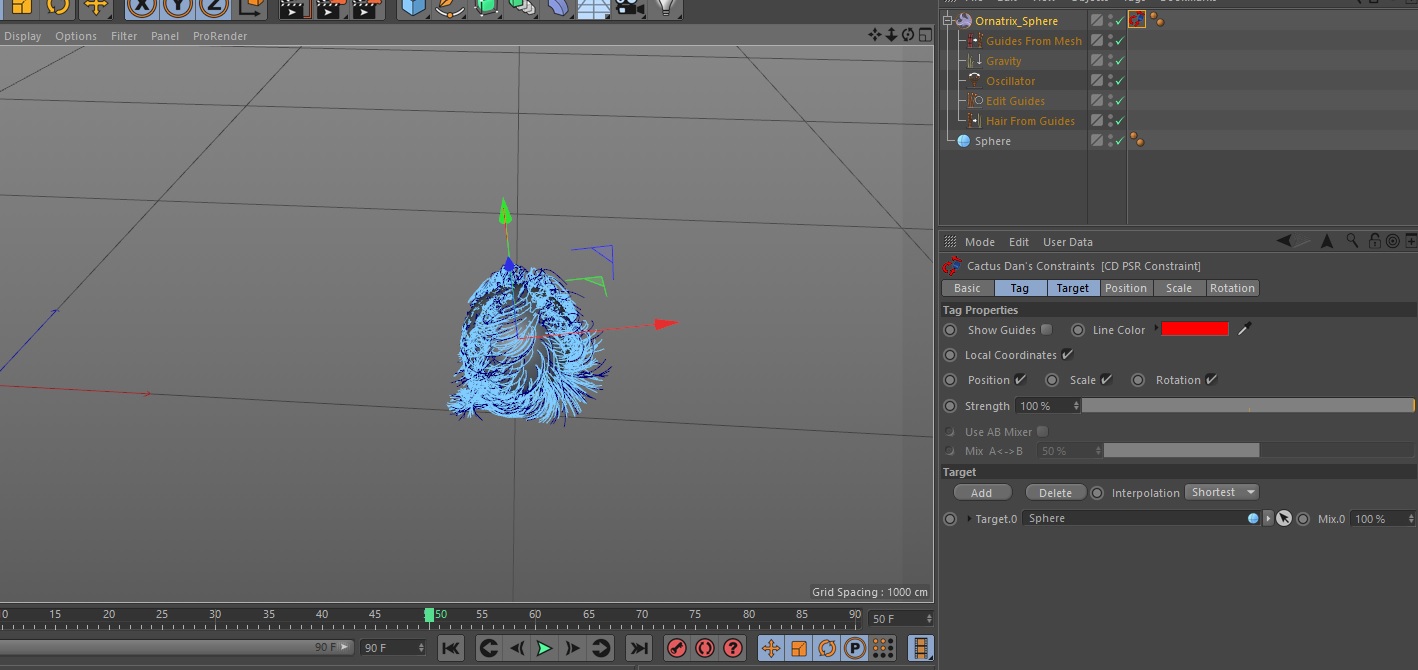Toggle the PLA parameter 'P' key icon
This screenshot has height=670, width=1418.
point(854,648)
